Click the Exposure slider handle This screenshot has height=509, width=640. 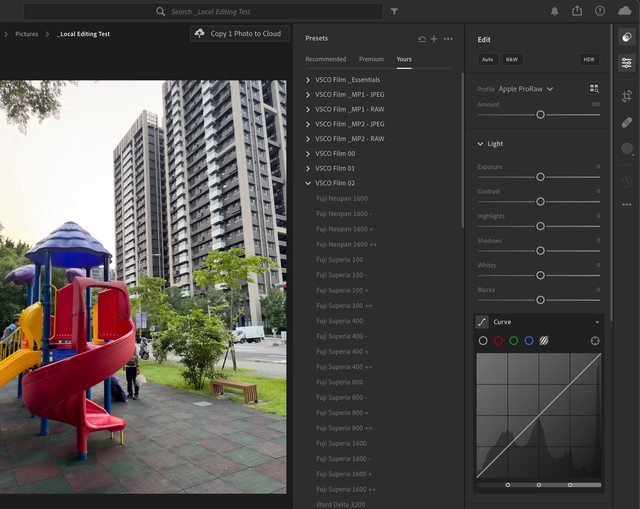[x=540, y=177]
